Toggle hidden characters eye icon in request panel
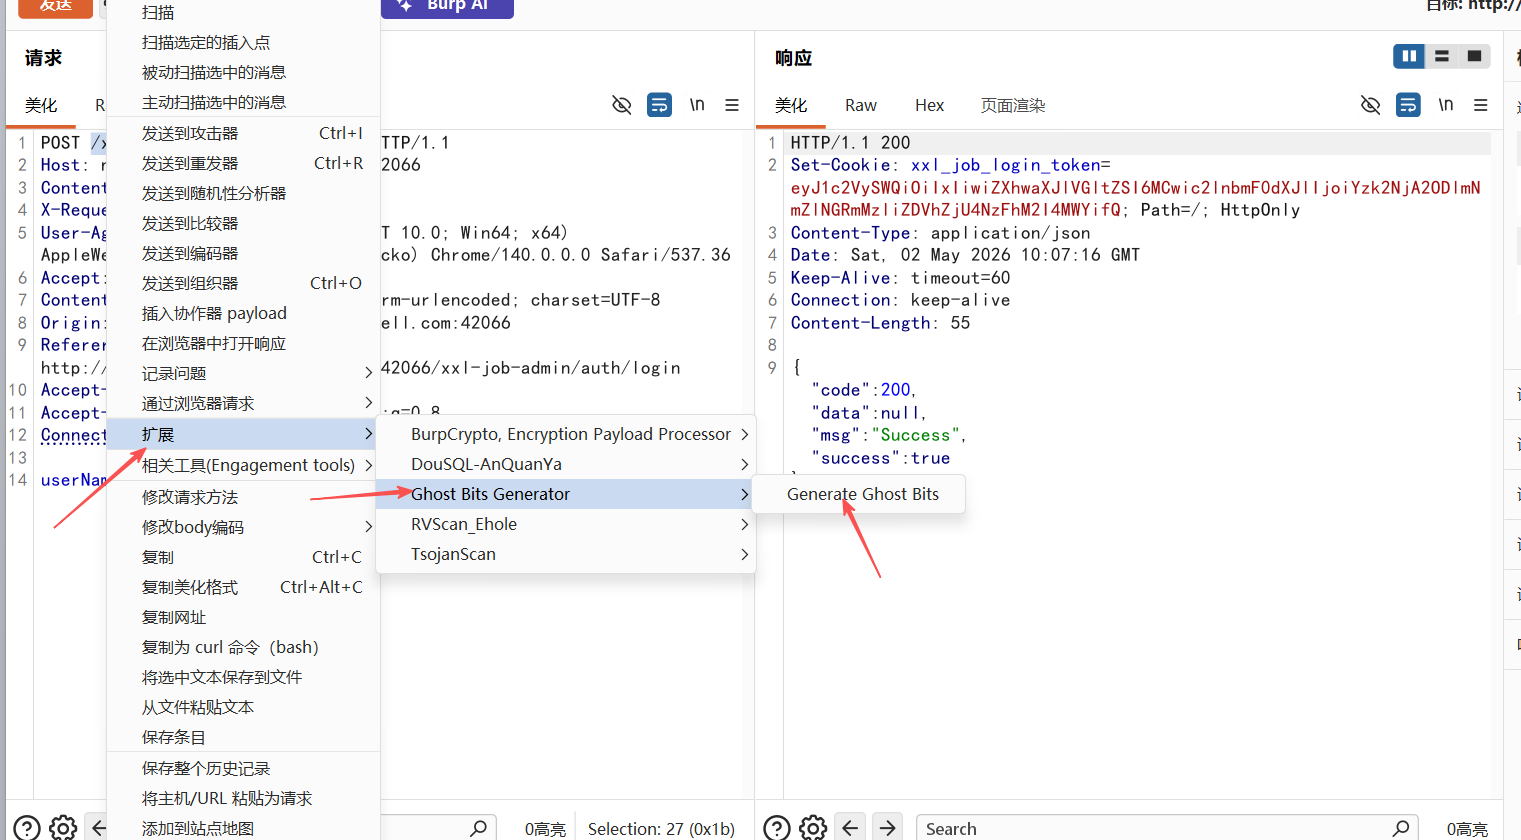This screenshot has width=1521, height=840. pos(622,105)
